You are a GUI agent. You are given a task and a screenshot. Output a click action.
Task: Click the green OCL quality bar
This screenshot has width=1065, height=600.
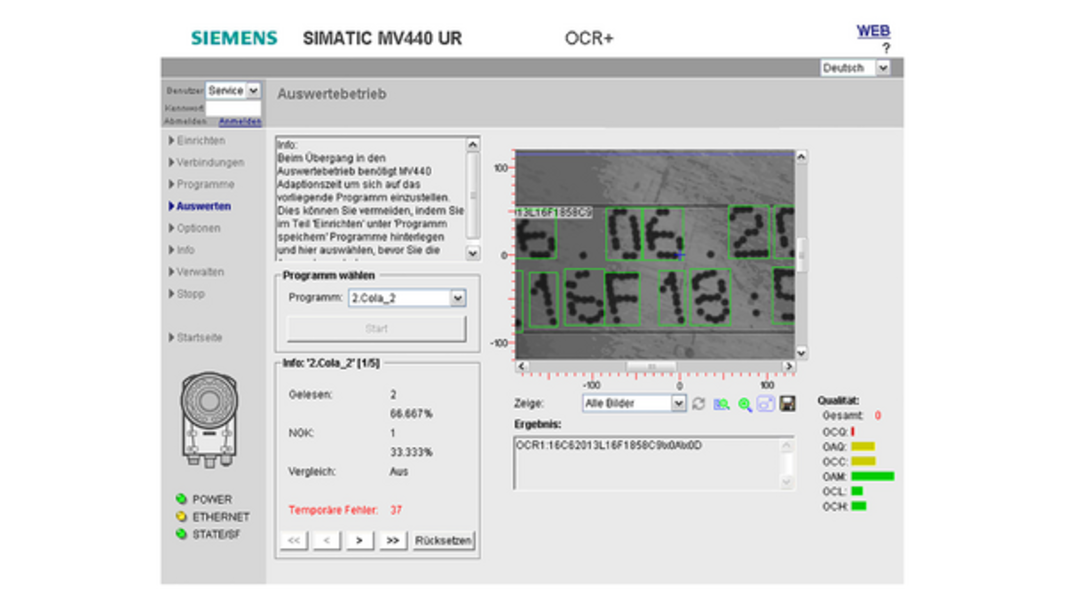857,491
